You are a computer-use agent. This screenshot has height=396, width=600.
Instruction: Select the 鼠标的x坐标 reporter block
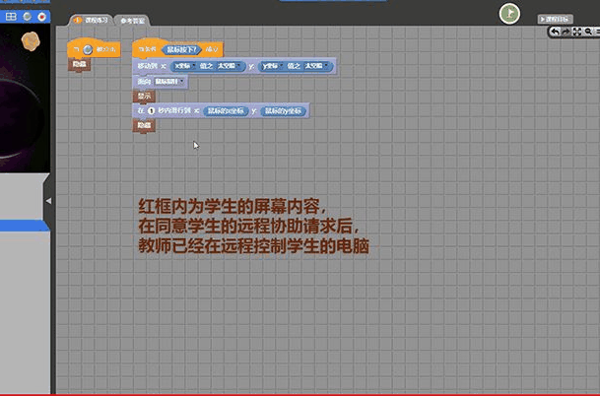coord(225,111)
